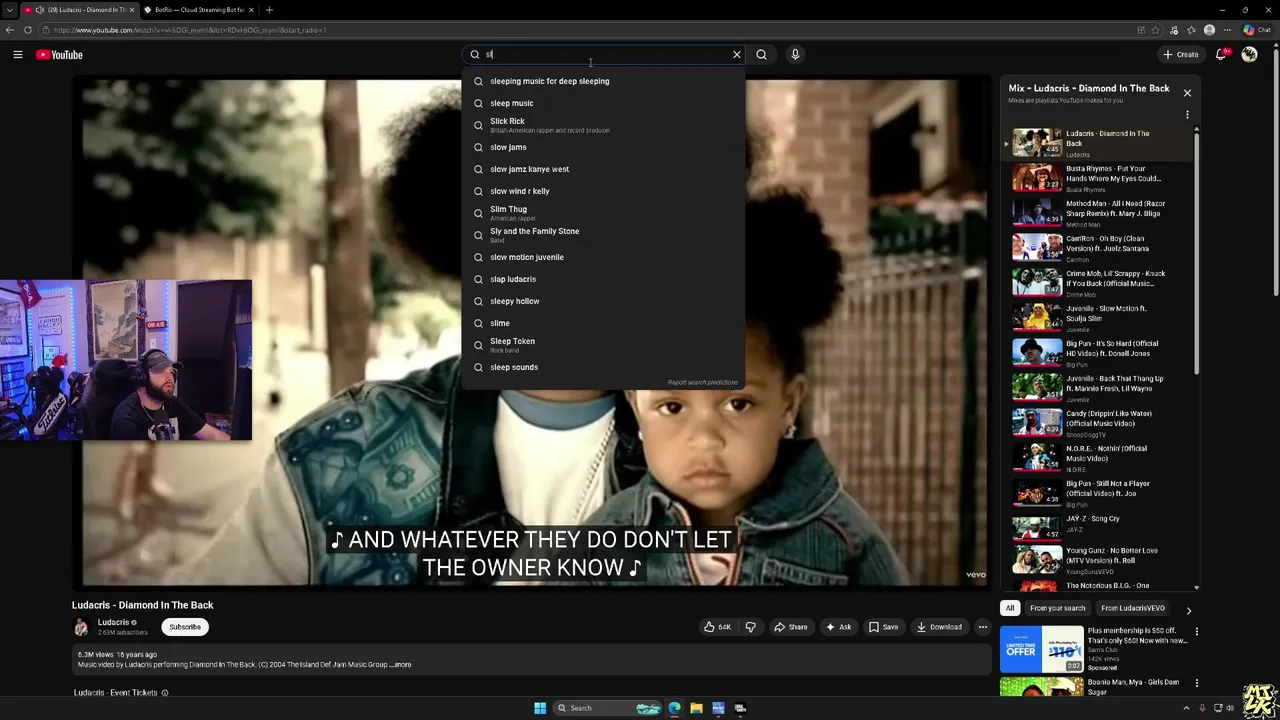Choose the 'sleepy hollow' suggestion
Screen dimensions: 1280x720
pyautogui.click(x=603, y=301)
